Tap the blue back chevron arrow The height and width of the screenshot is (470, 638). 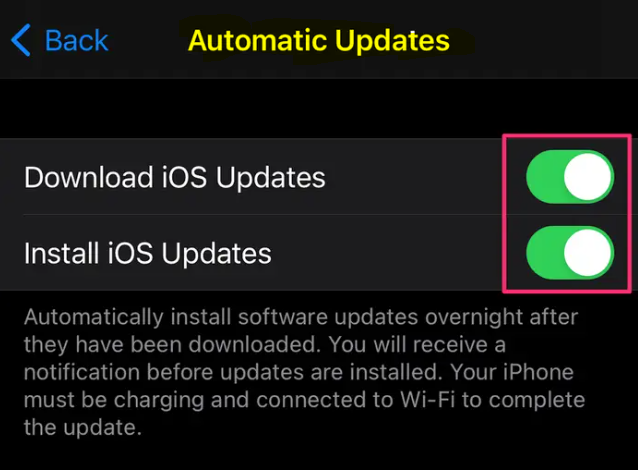click(21, 40)
